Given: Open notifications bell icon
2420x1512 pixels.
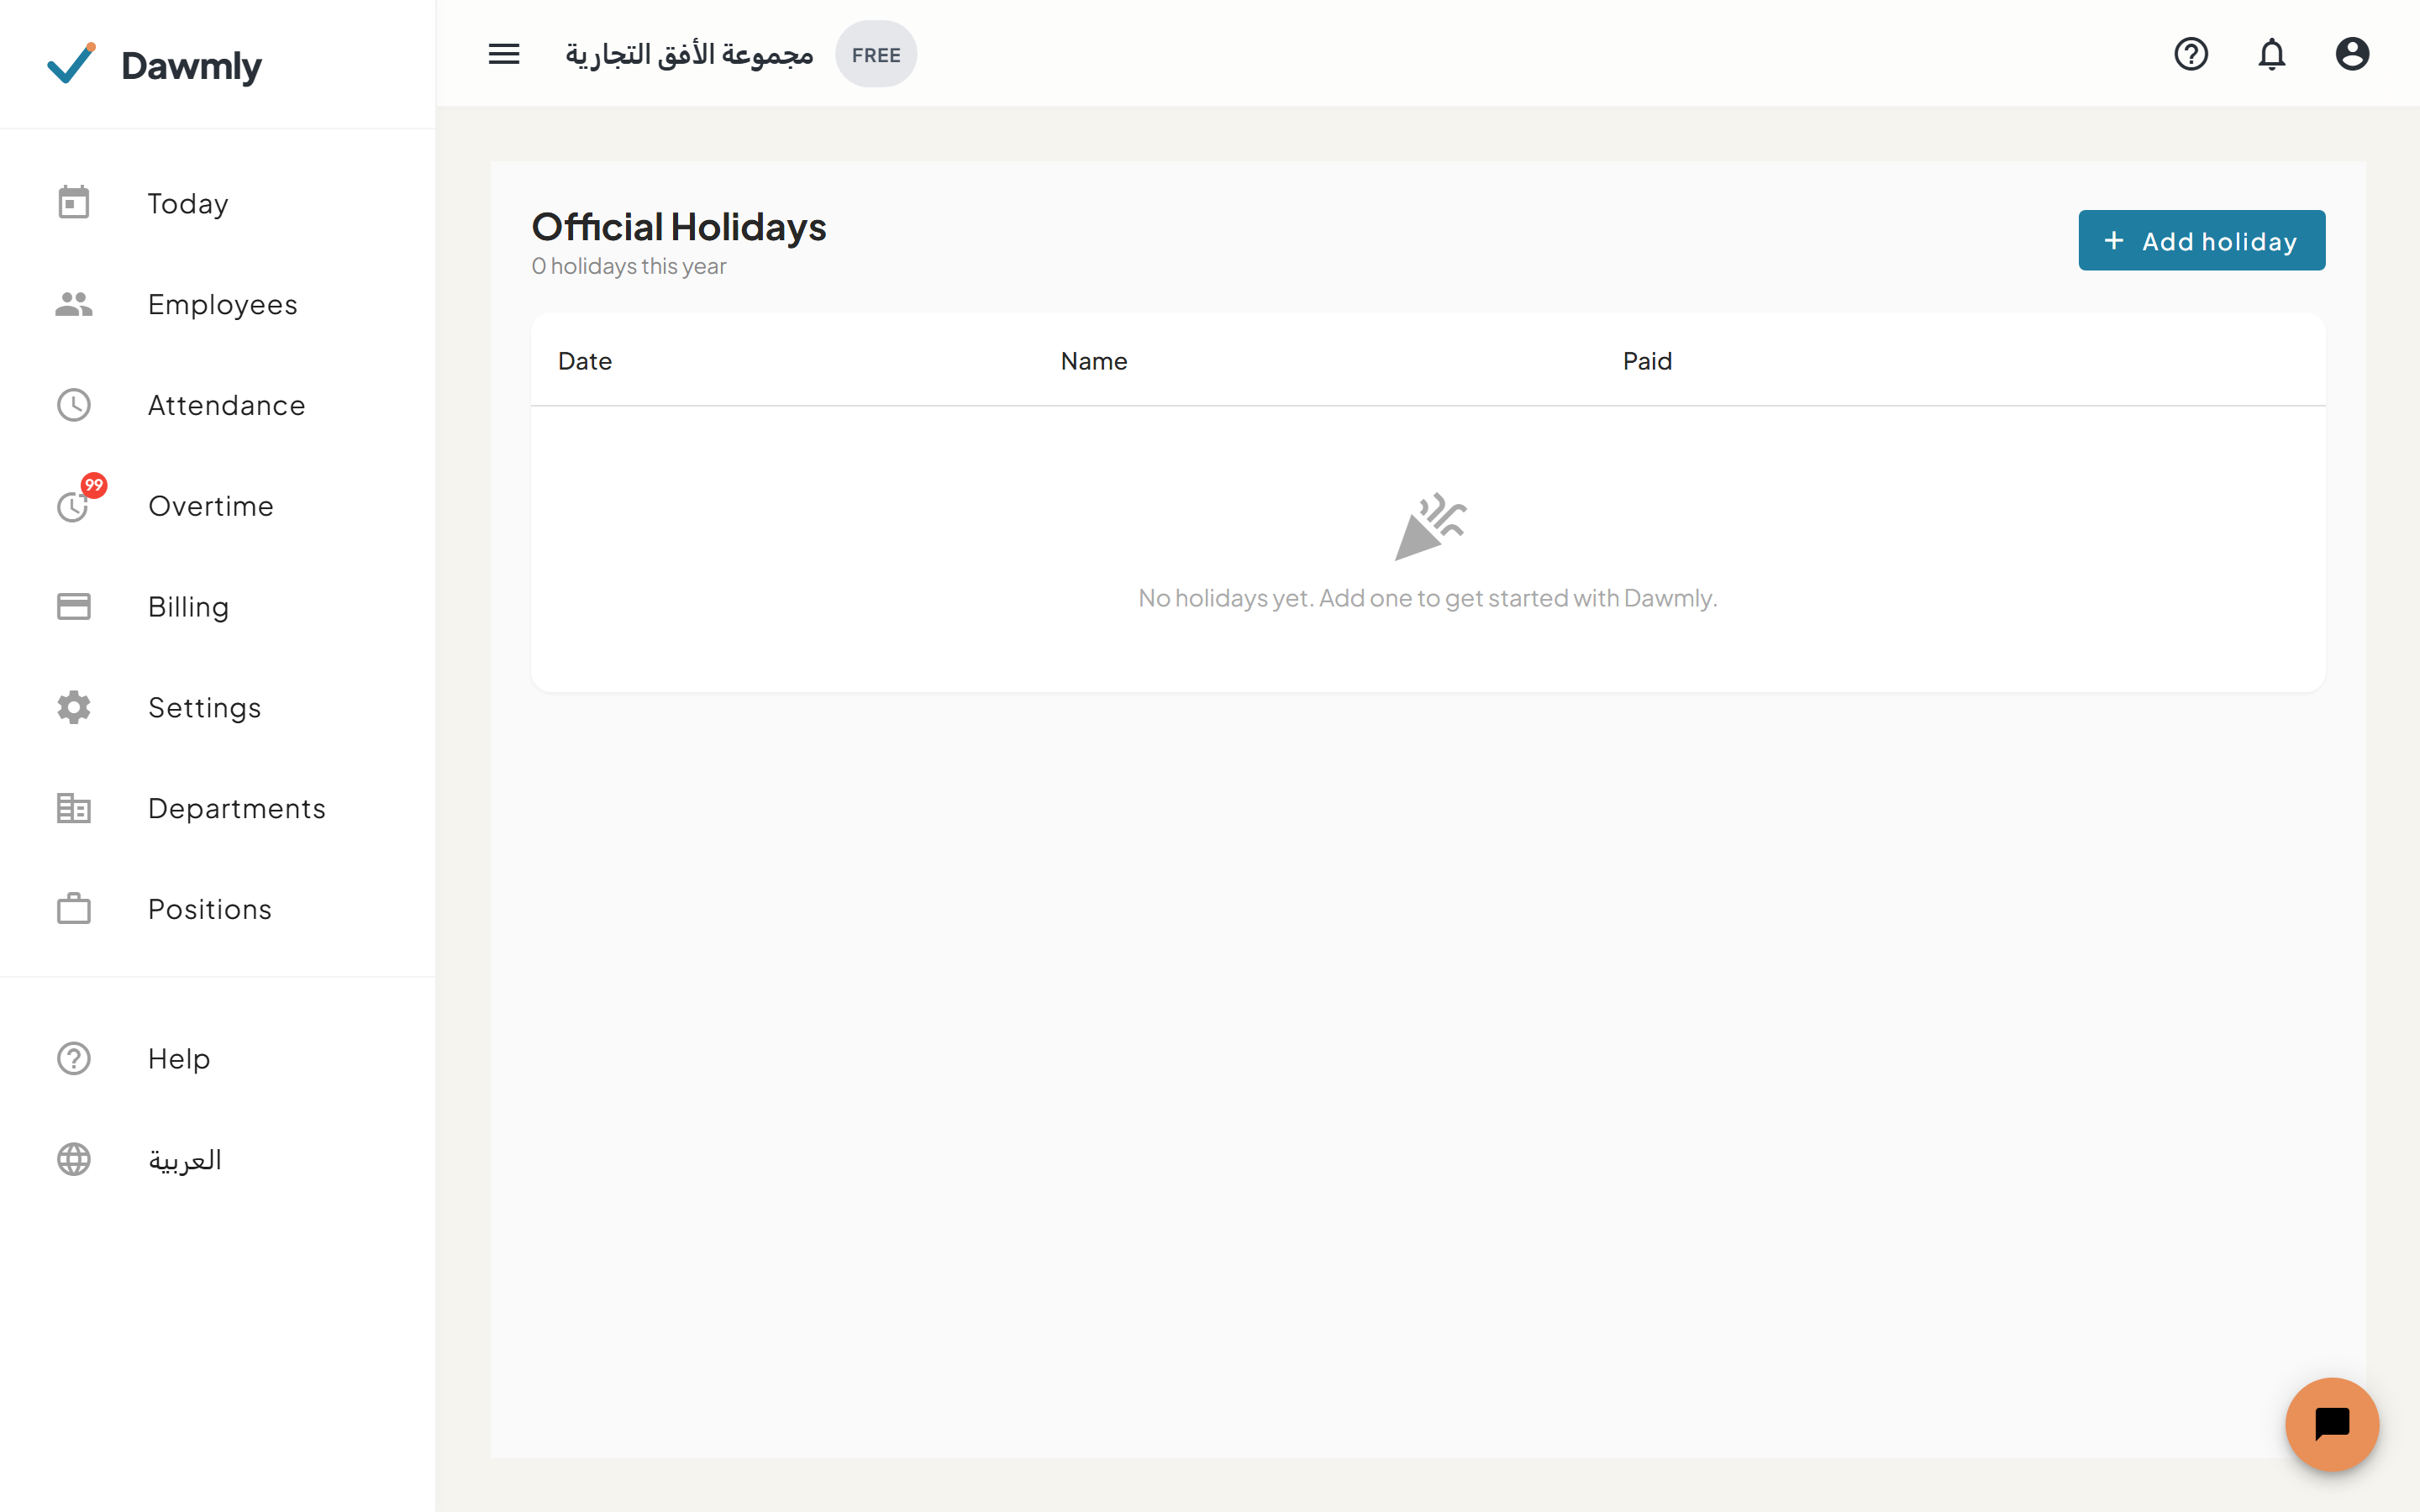Looking at the screenshot, I should coord(2272,54).
